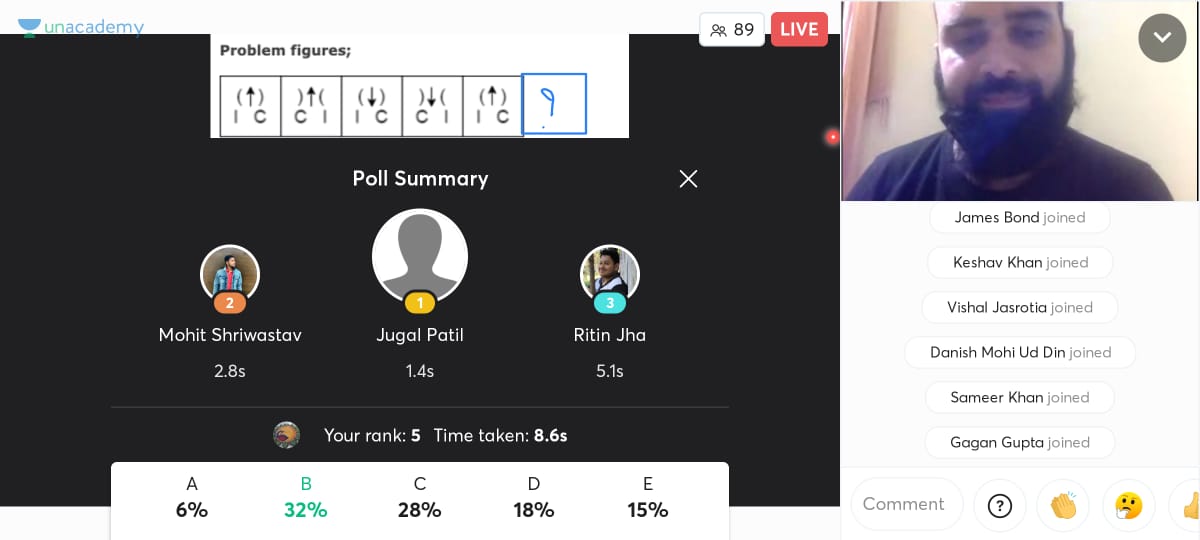Select Ritin Jha's rank 3 avatar
Screen dimensions: 1200x540
coord(610,274)
